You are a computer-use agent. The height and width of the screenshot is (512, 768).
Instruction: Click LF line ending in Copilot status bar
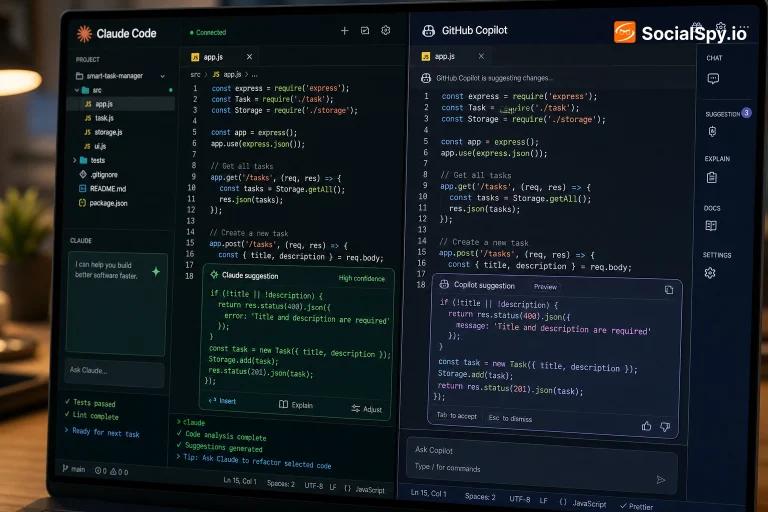(544, 500)
